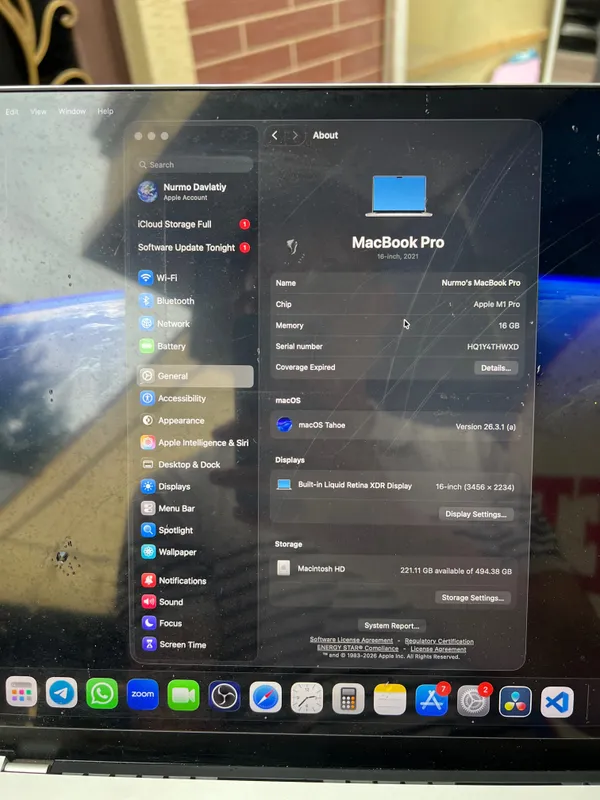
Task: Go back using the back chevron
Action: 275,135
